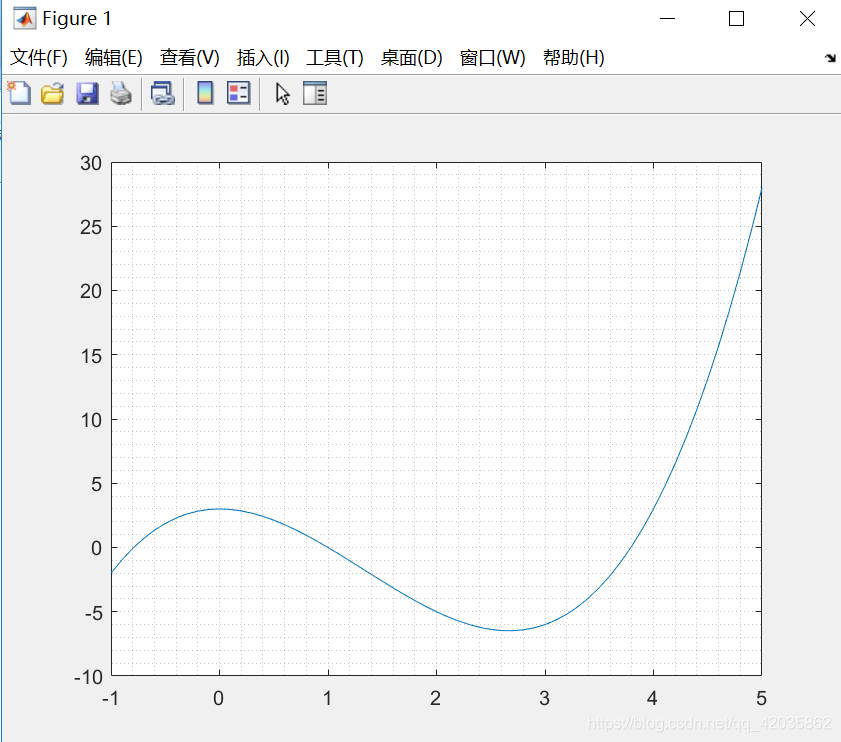Click y-axis tick label 20
Image resolution: width=841 pixels, height=742 pixels.
coord(91,291)
